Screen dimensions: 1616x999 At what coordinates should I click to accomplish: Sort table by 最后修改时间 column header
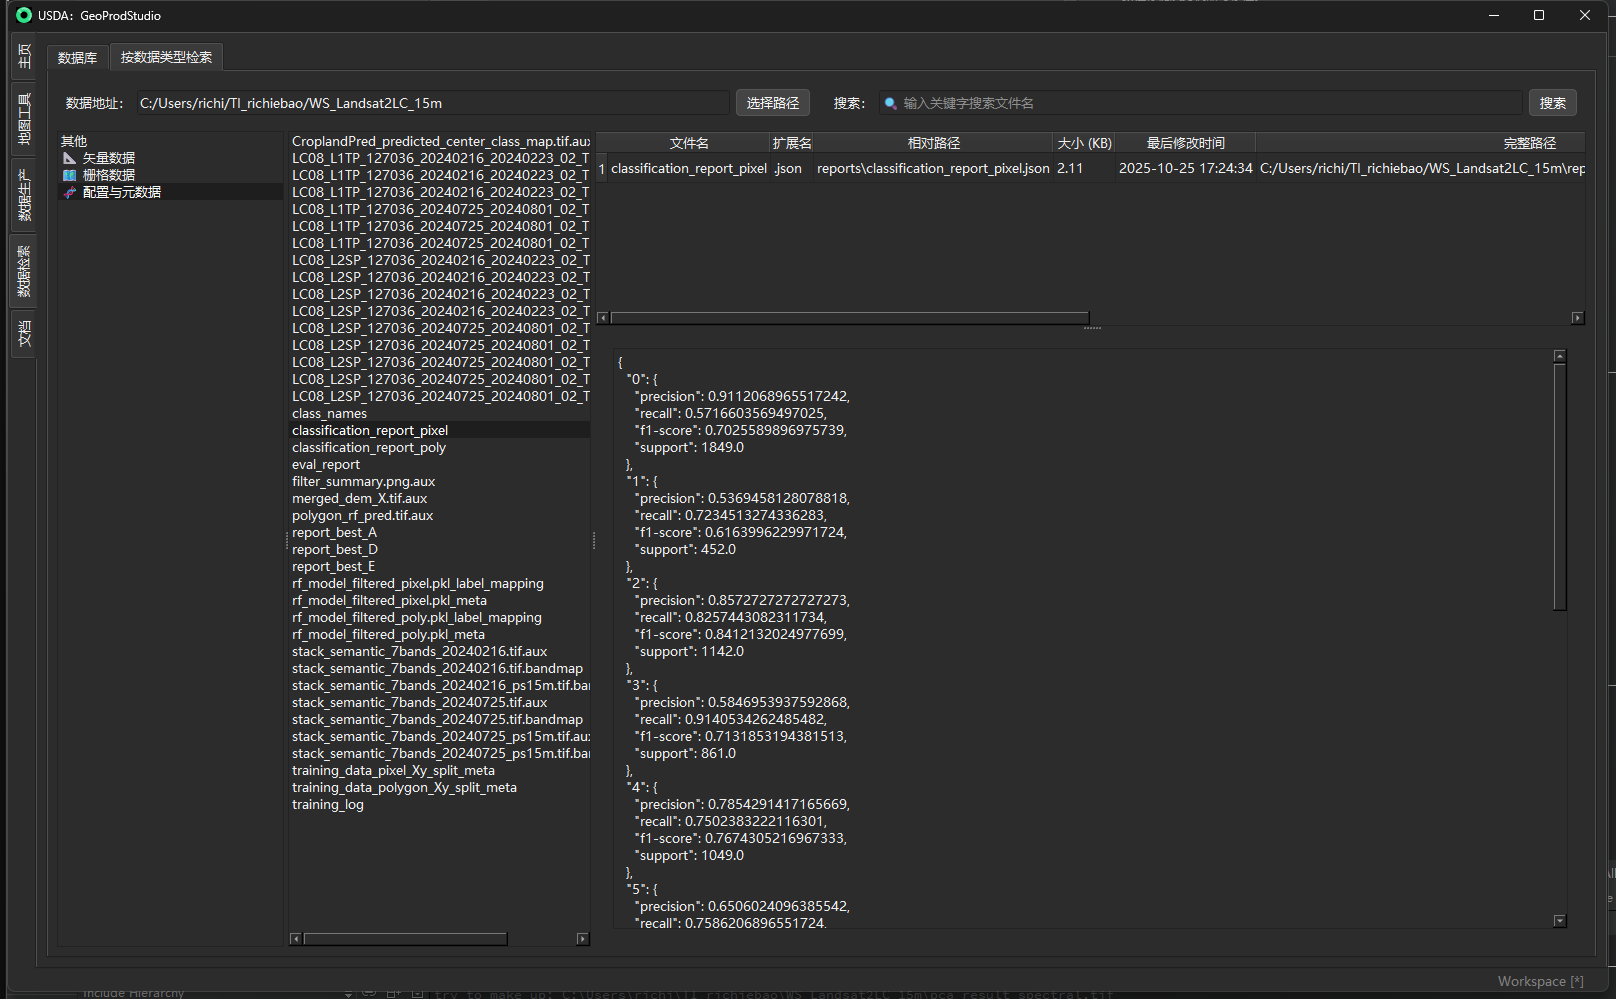coord(1185,143)
